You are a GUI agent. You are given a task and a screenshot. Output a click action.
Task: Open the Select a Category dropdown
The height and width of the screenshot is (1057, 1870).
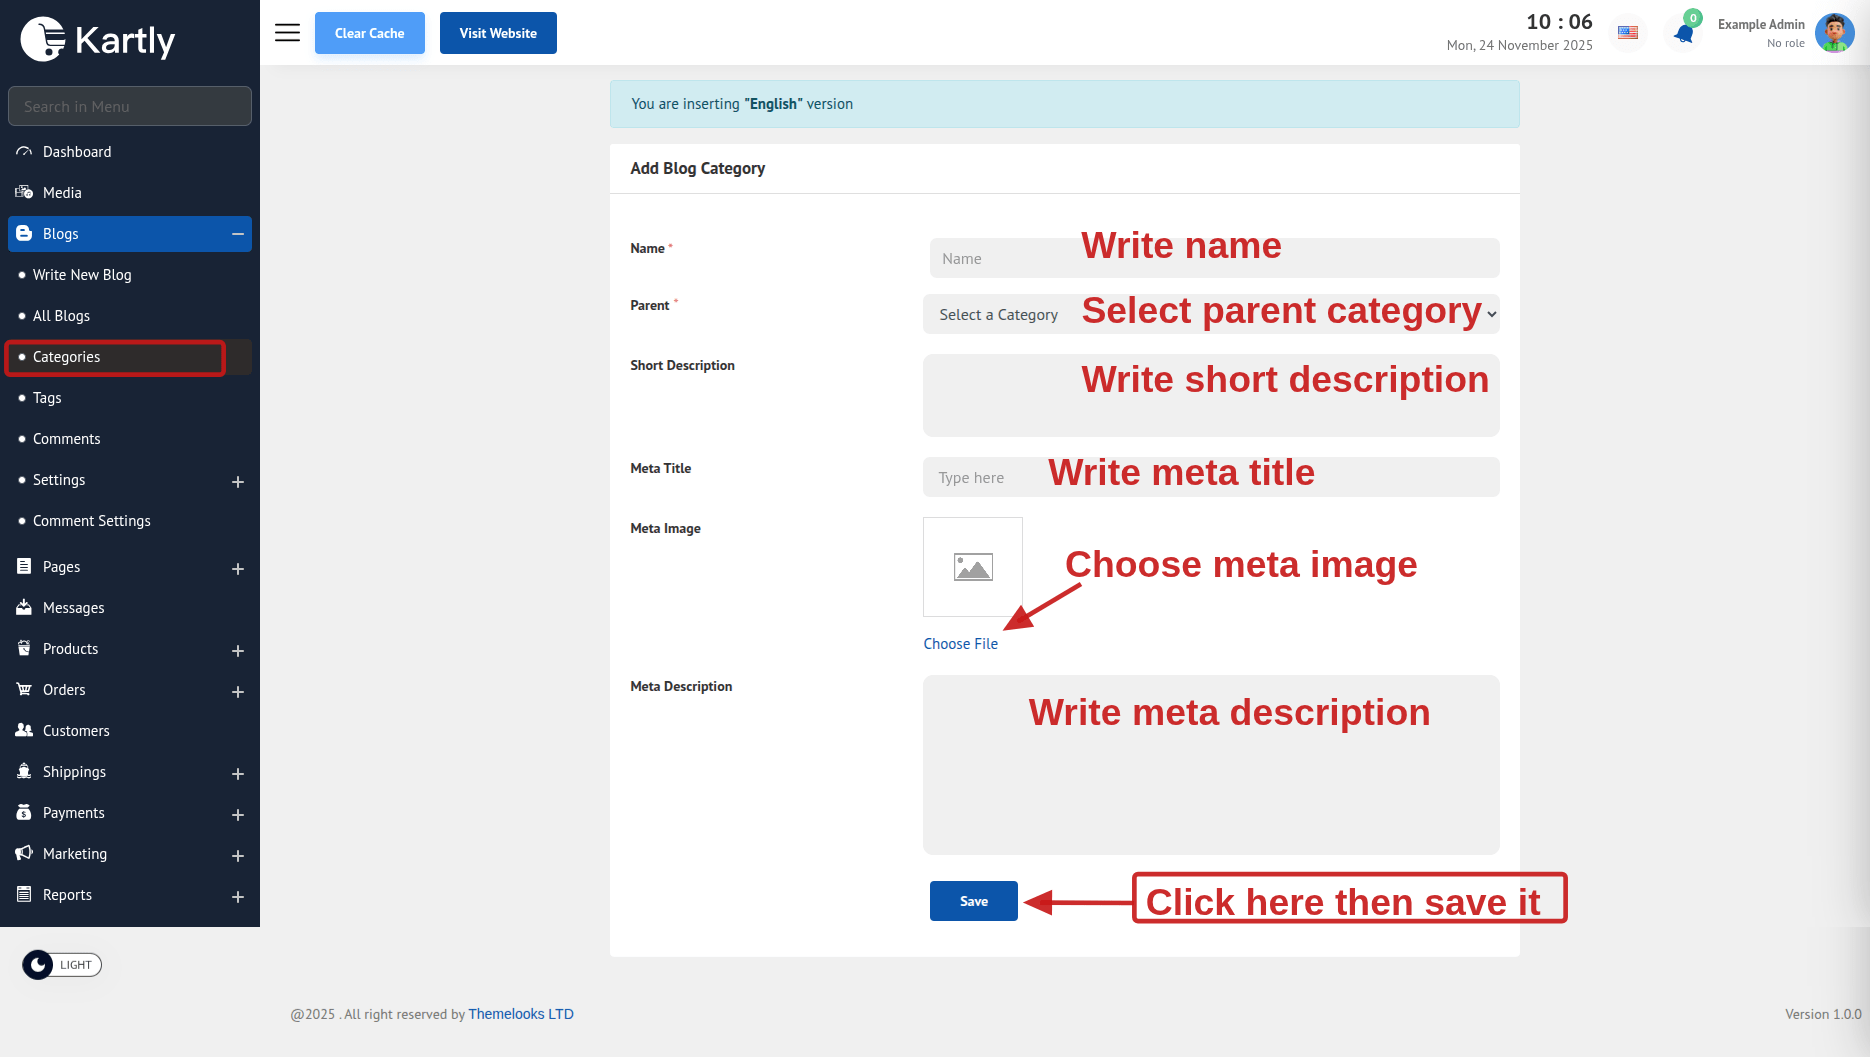(x=1210, y=314)
